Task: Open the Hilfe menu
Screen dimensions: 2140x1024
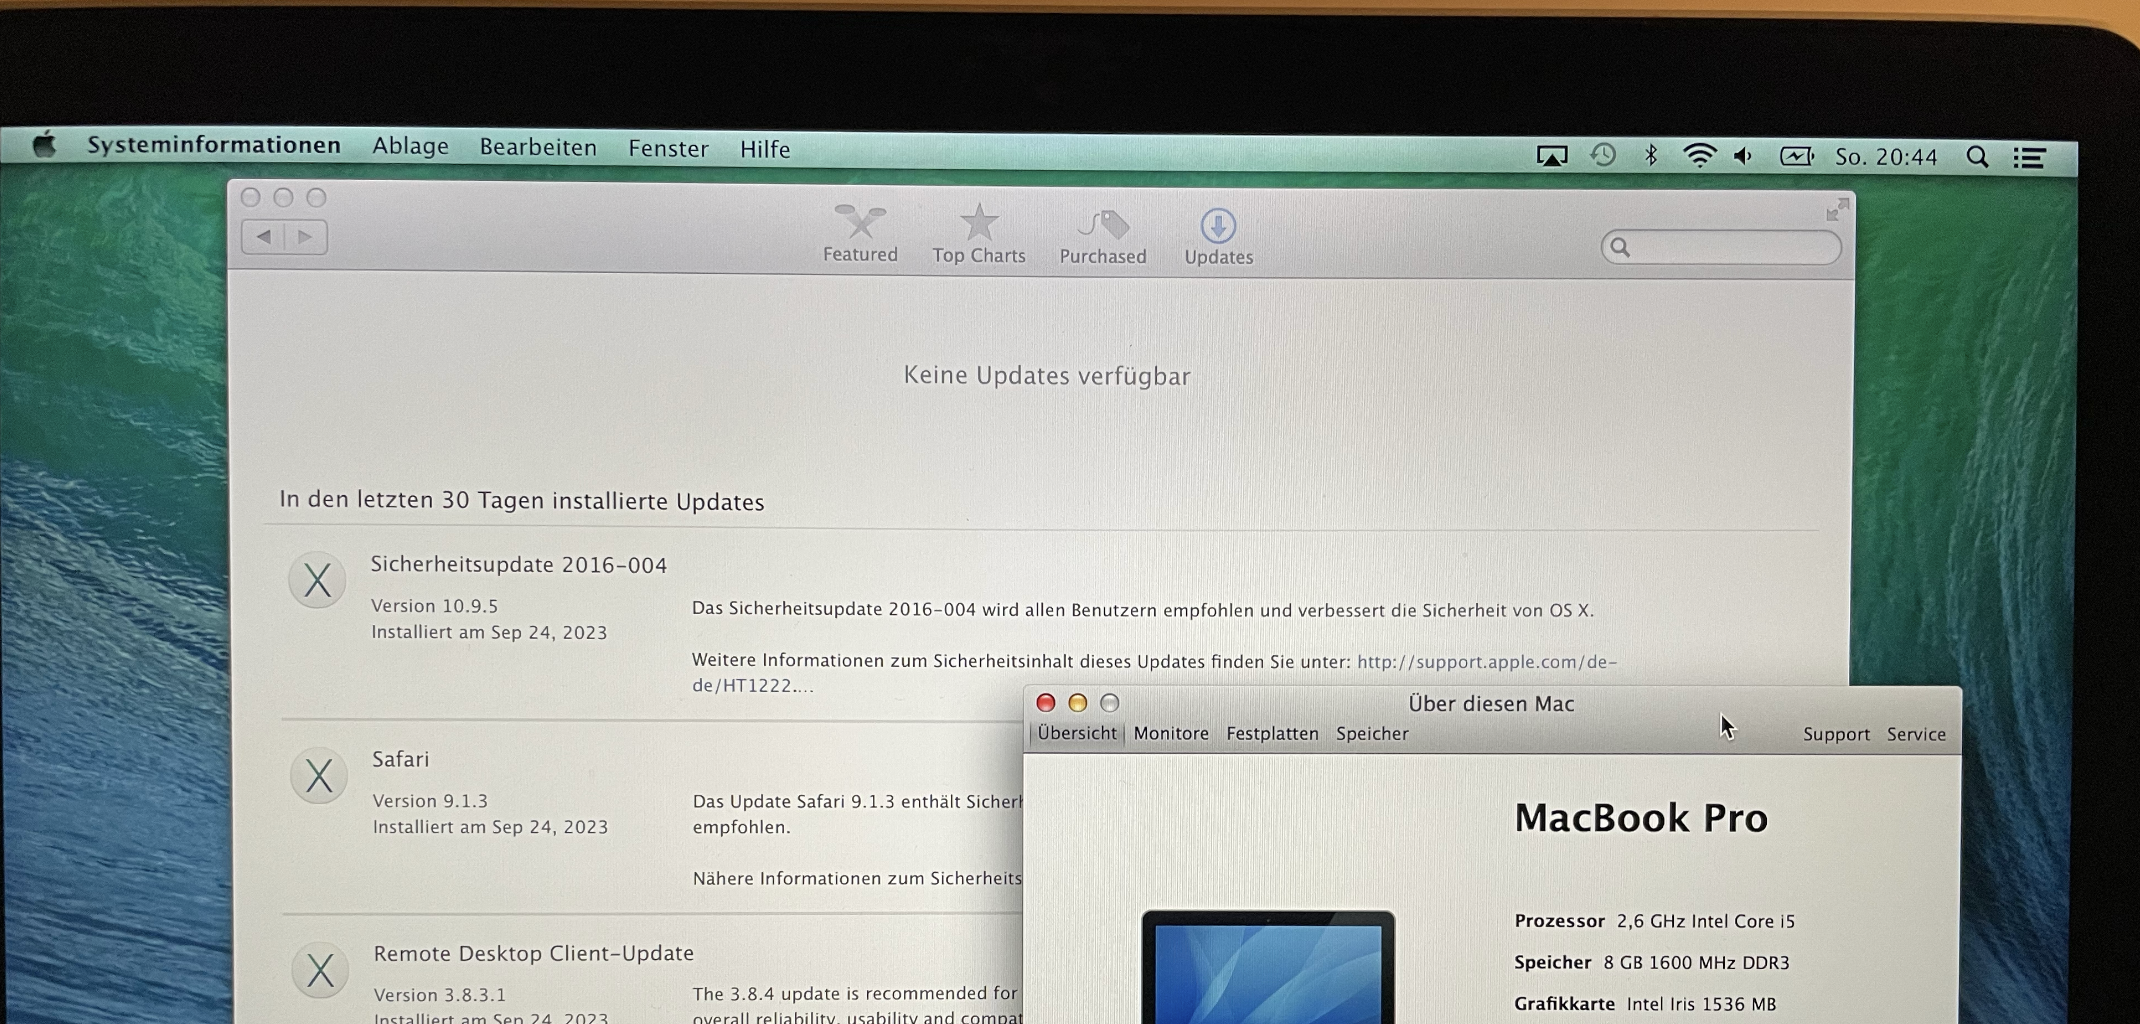Action: [x=765, y=149]
